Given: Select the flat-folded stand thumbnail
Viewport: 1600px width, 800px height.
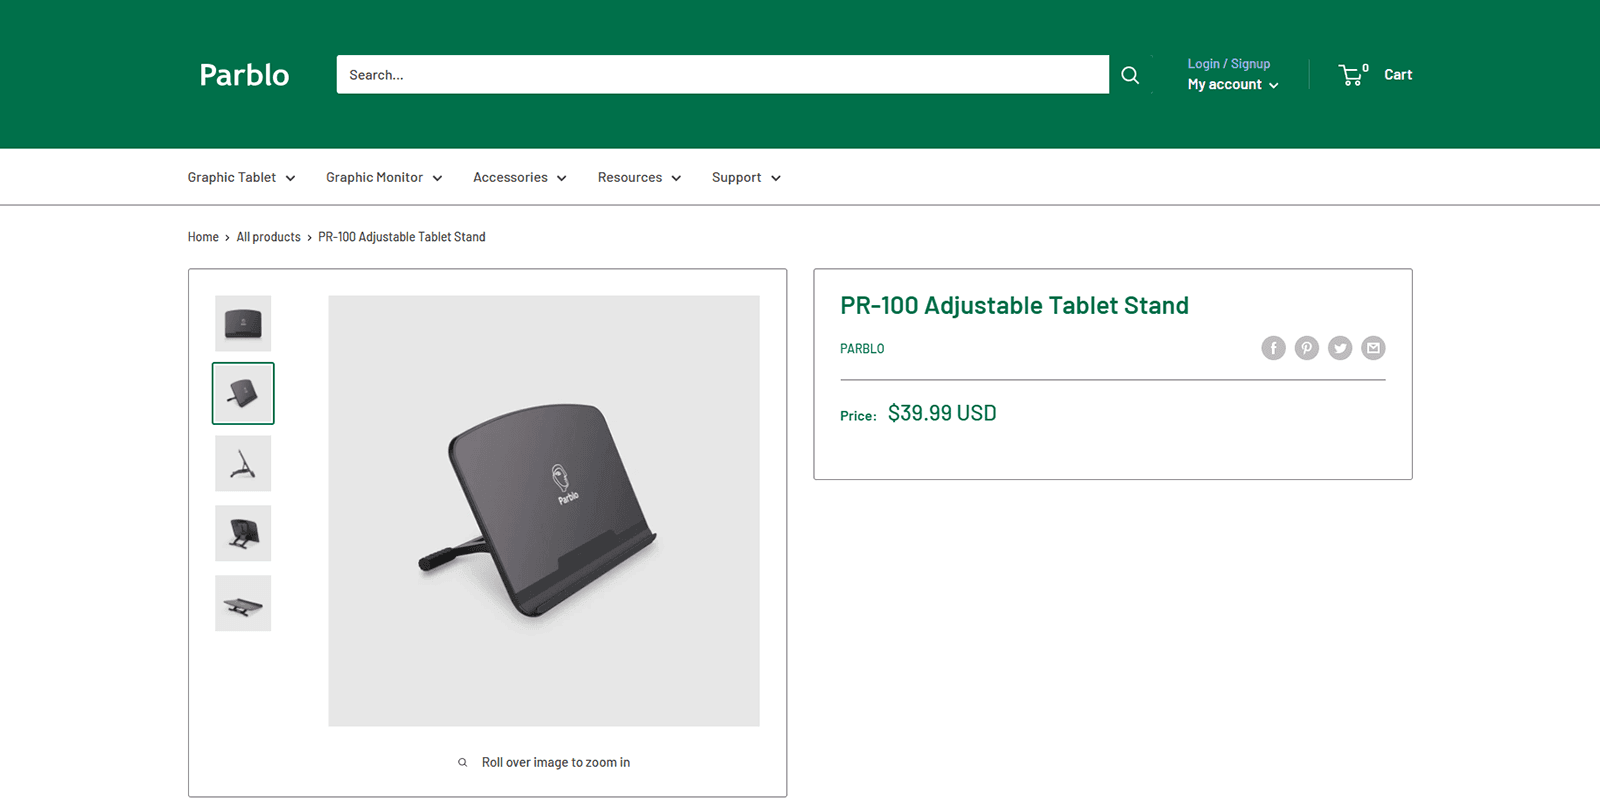Looking at the screenshot, I should pyautogui.click(x=243, y=603).
